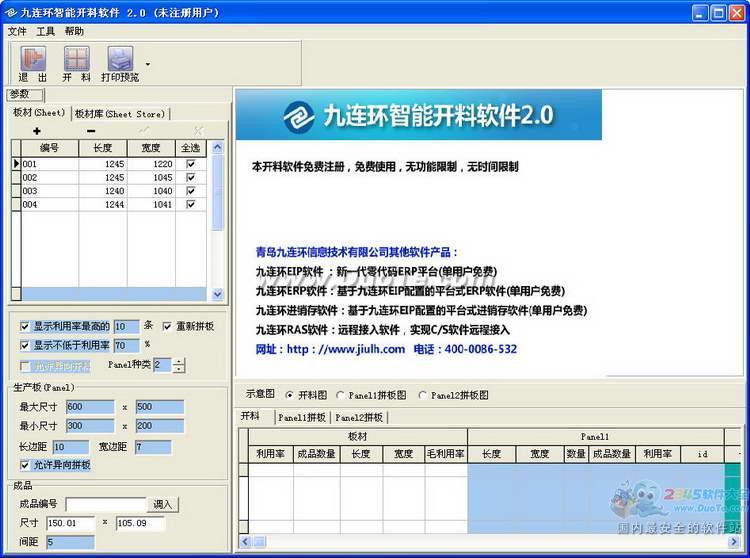Open the 工具 menu

[45, 32]
